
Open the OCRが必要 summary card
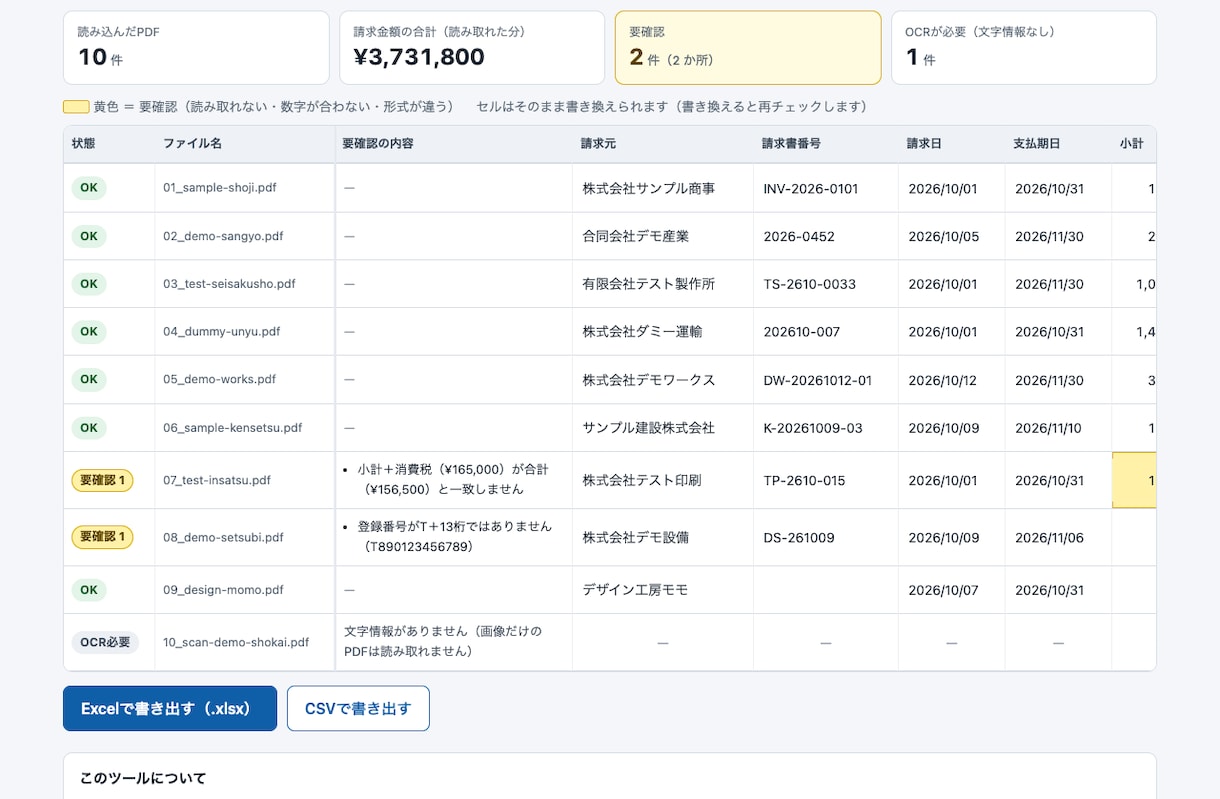(x=1023, y=48)
